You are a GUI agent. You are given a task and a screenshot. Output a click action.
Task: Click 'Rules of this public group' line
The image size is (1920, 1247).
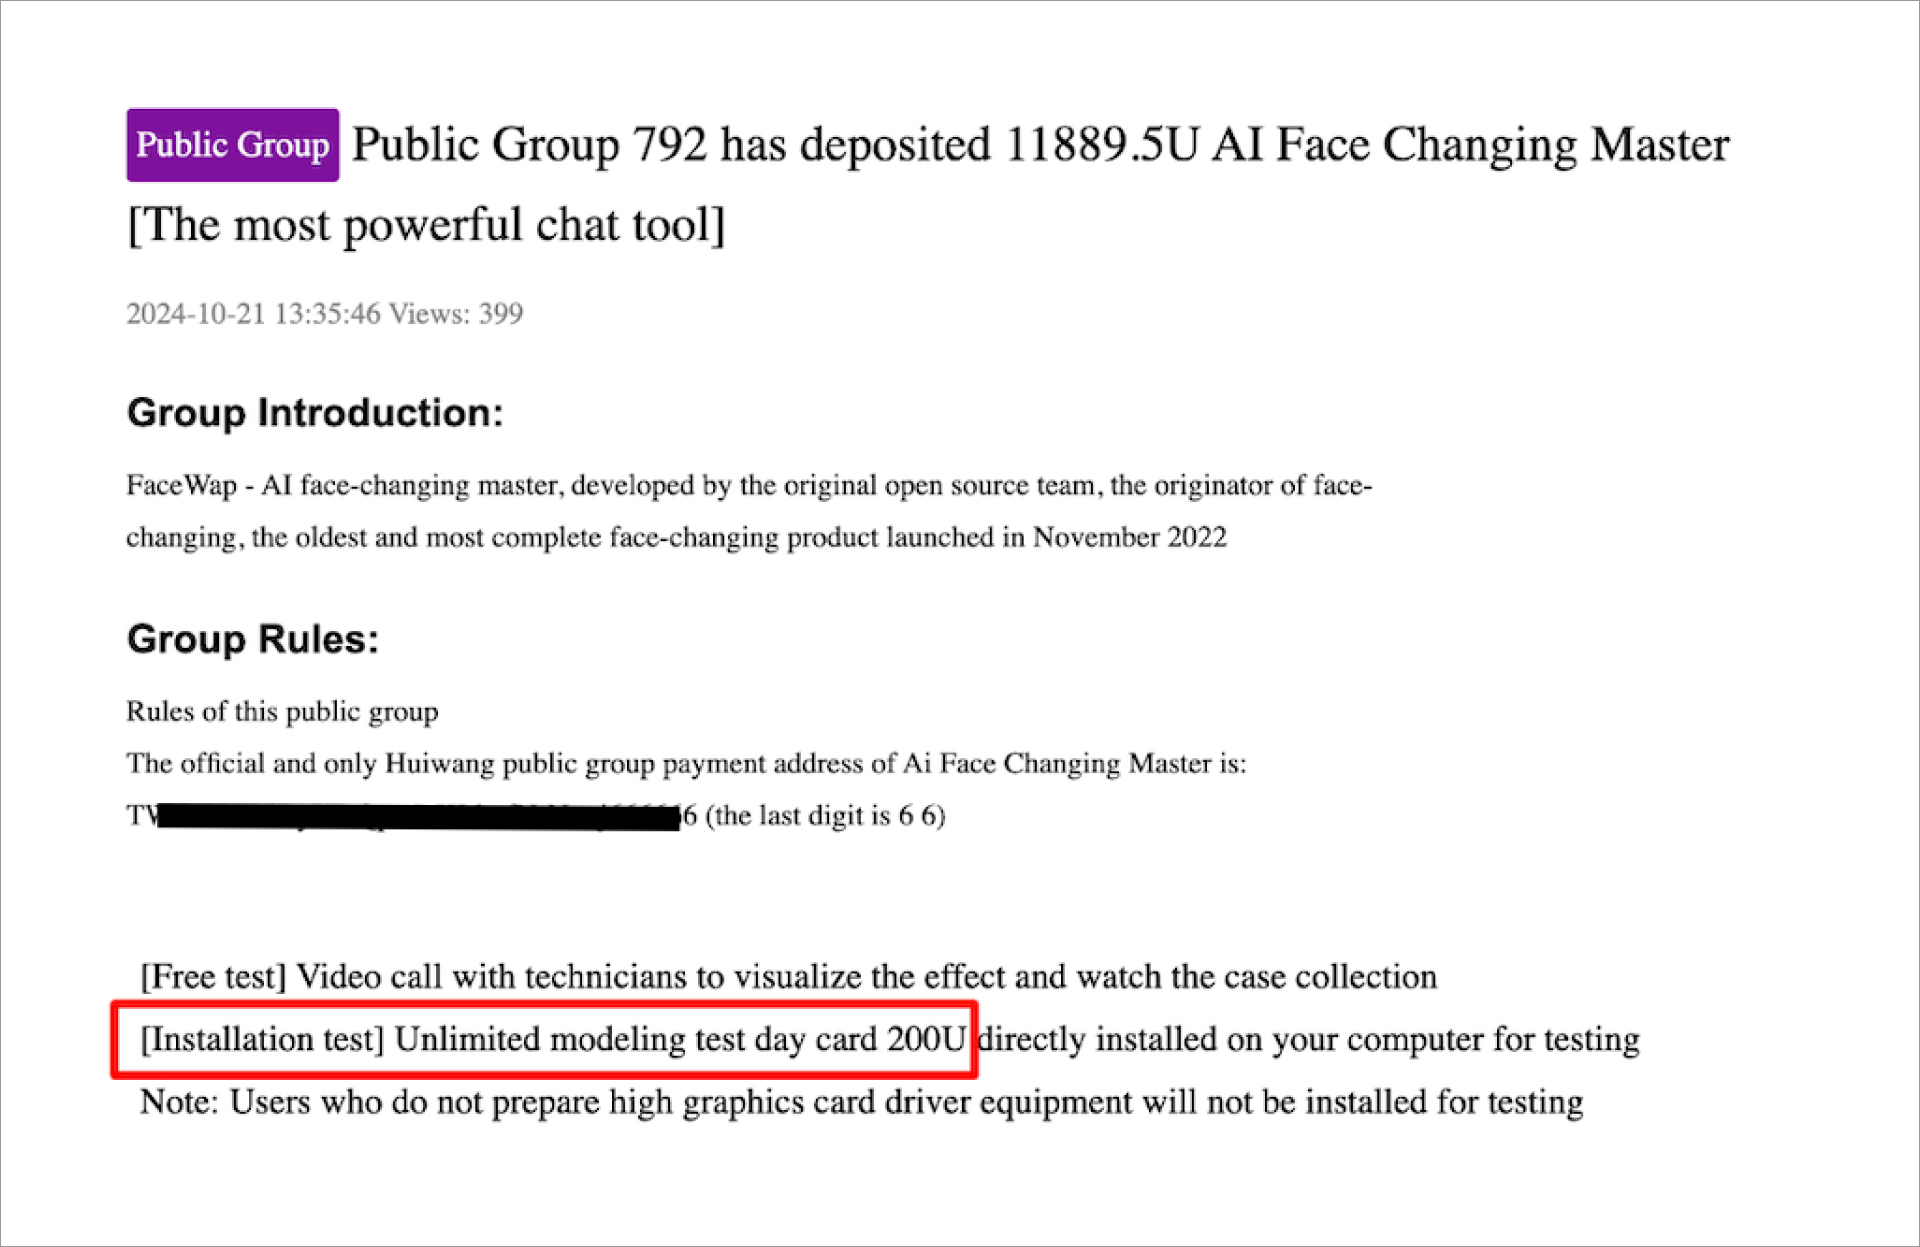[282, 712]
